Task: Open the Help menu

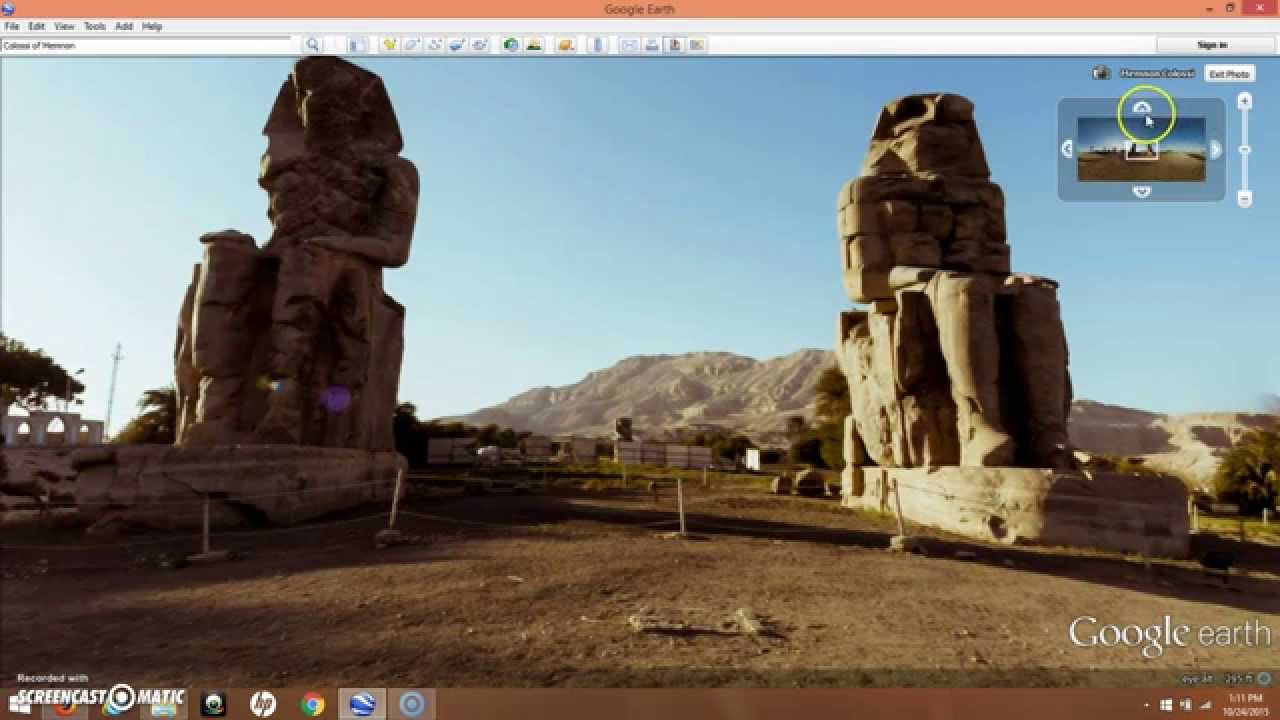Action: [152, 26]
